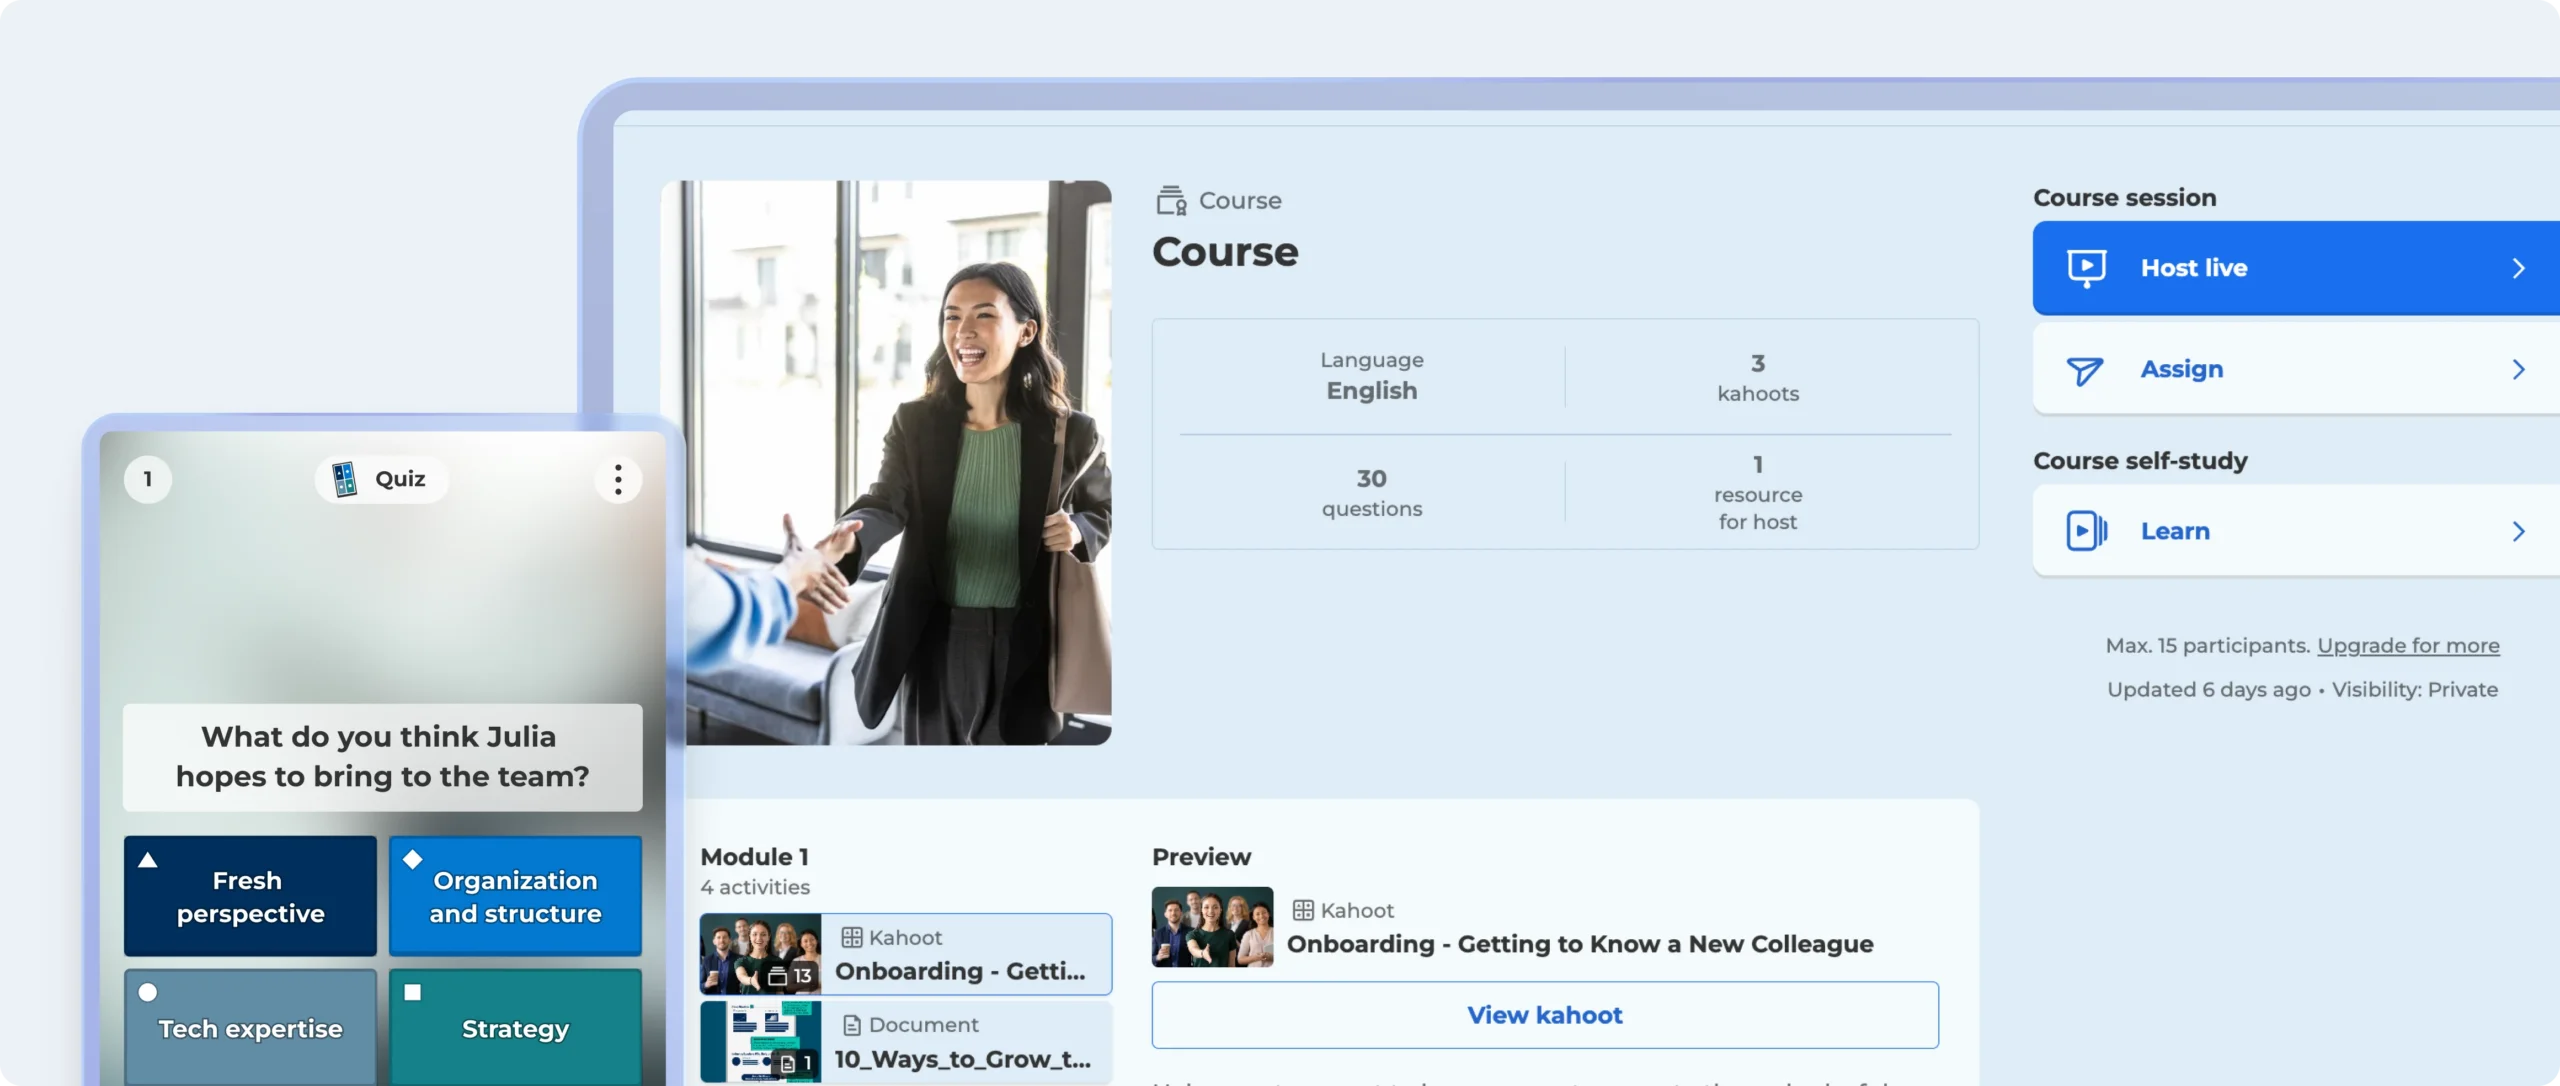The image size is (2560, 1086).
Task: Click the Course type icon above title
Action: pos(1171,201)
